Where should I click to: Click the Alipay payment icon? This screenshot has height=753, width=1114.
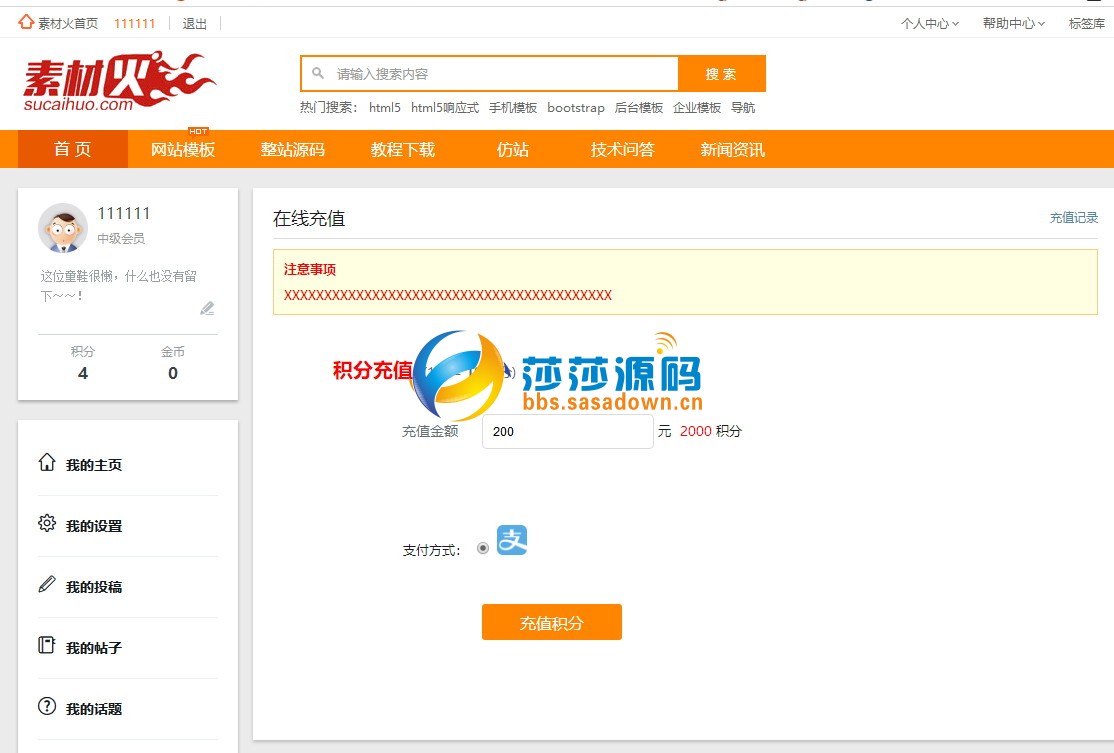tap(512, 540)
